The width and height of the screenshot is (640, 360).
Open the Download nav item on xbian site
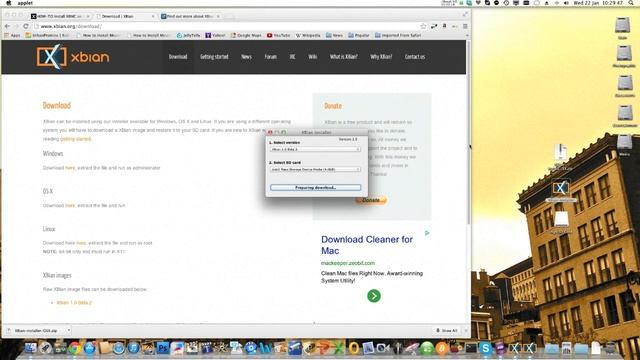[178, 57]
